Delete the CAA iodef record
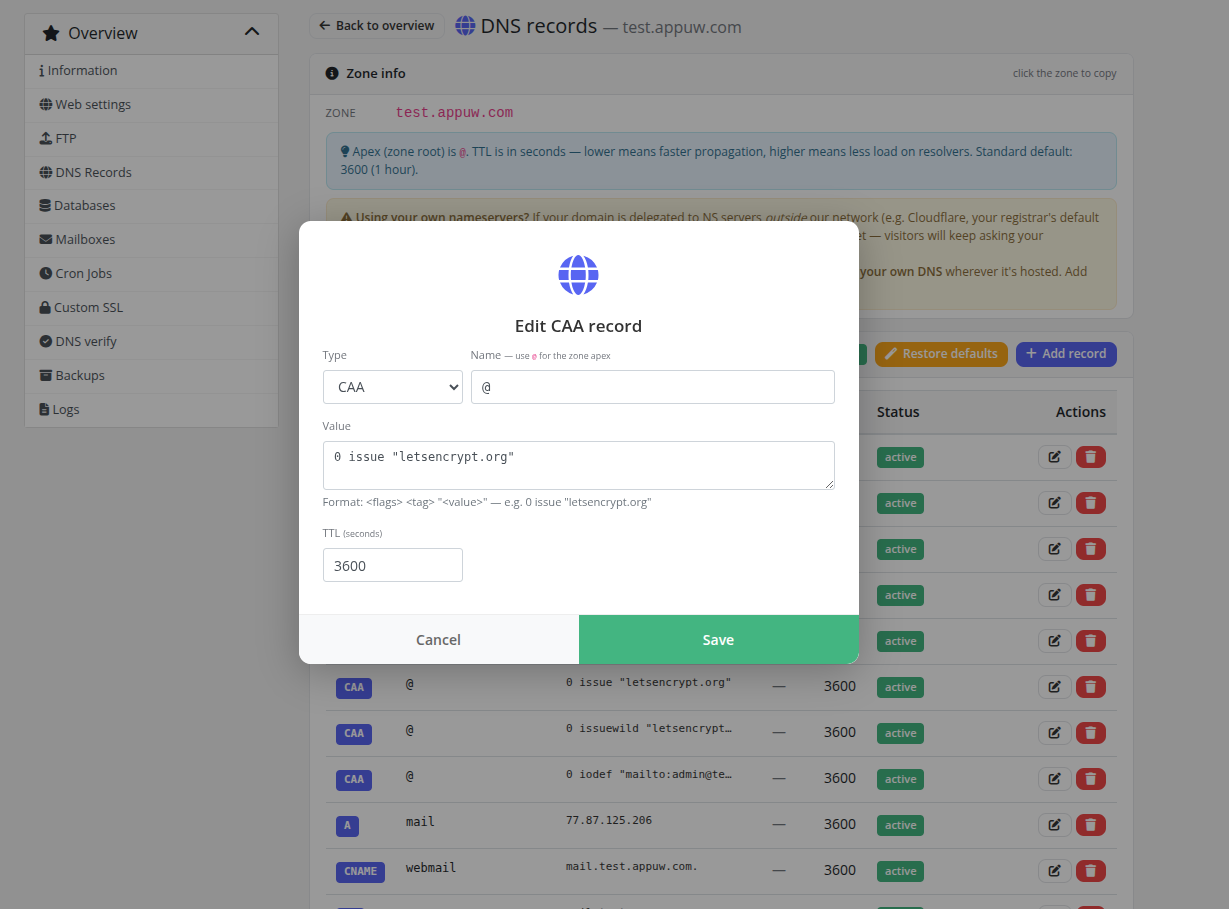This screenshot has width=1229, height=909. [x=1091, y=779]
